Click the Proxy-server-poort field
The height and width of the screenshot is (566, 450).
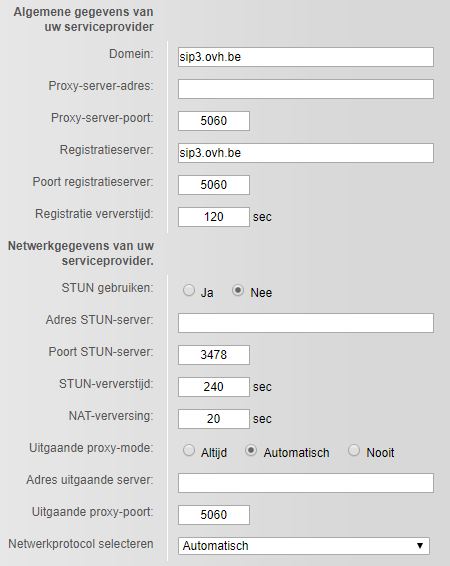coord(214,121)
